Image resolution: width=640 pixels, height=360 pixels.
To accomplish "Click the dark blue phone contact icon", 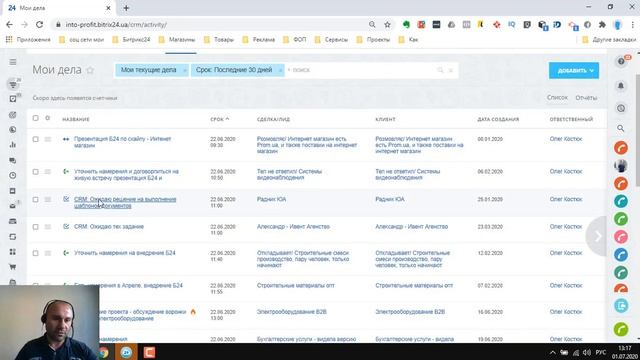I will pos(621,255).
